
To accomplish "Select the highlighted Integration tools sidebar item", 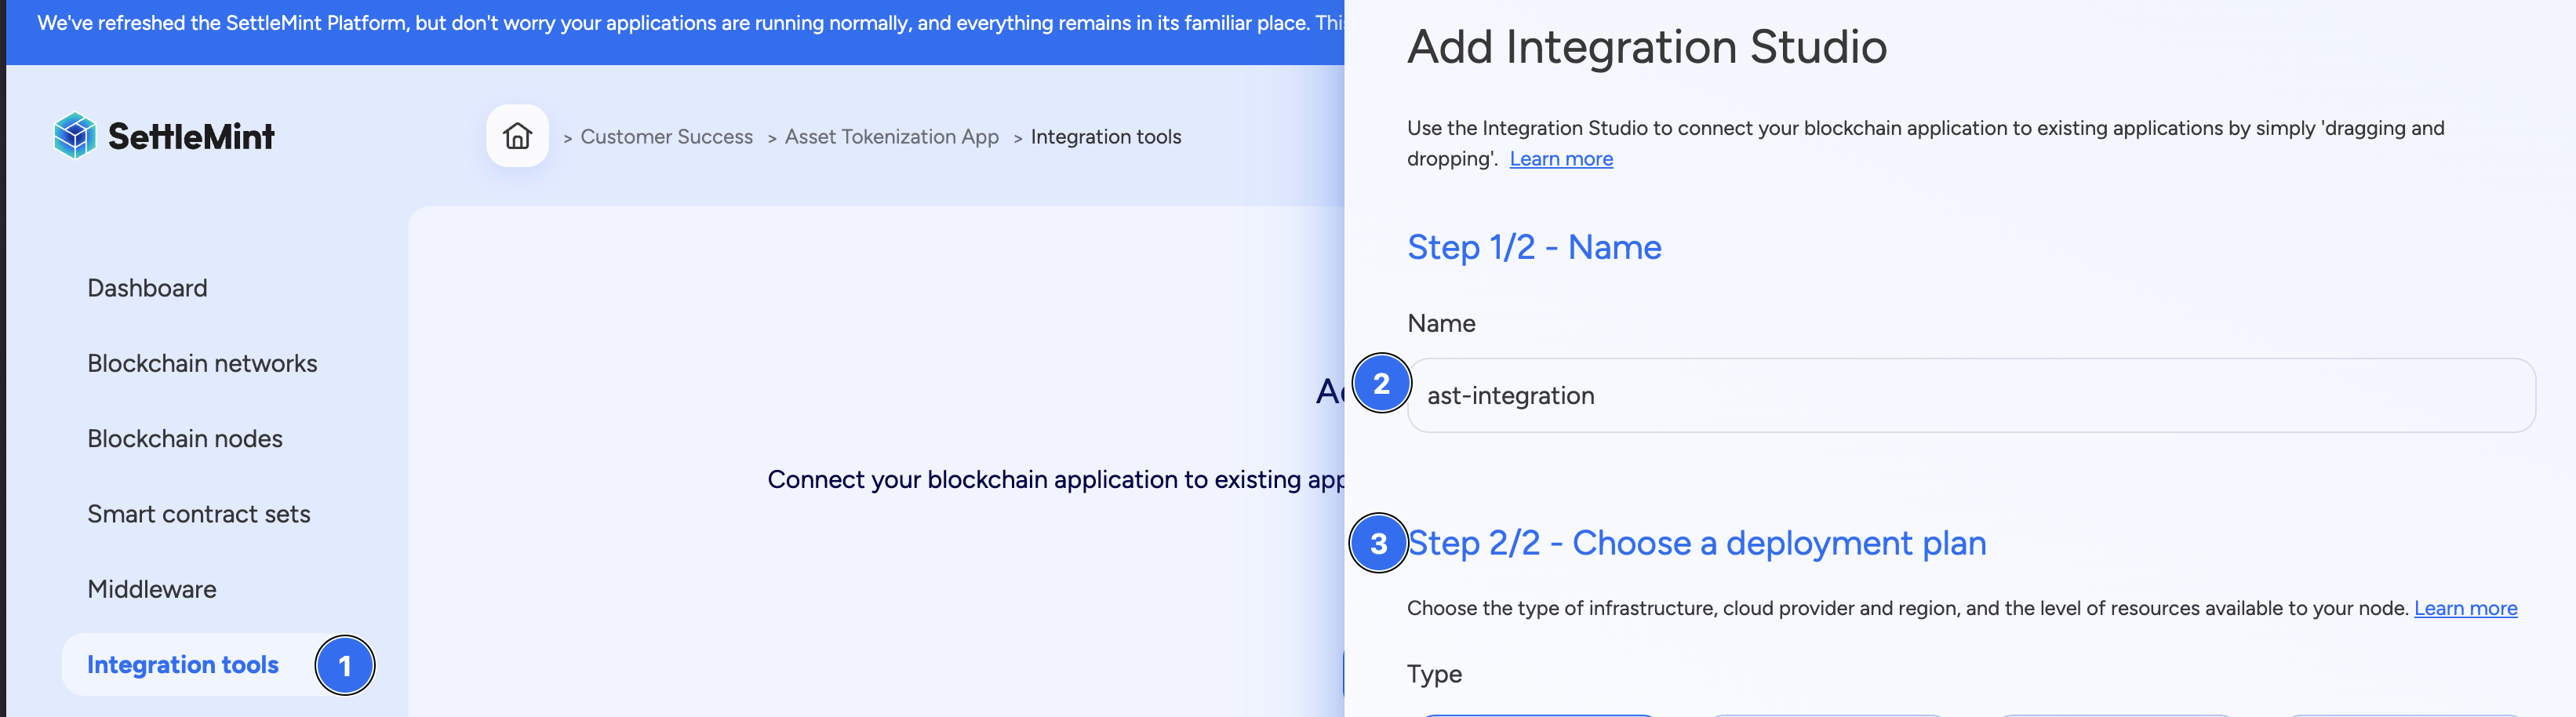I will point(183,664).
